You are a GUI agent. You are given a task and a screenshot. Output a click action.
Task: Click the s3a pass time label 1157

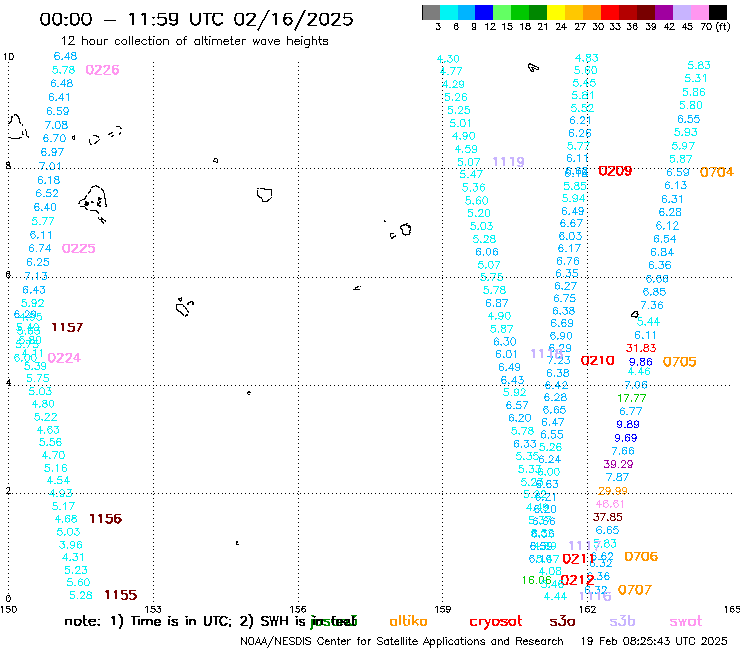[67, 327]
